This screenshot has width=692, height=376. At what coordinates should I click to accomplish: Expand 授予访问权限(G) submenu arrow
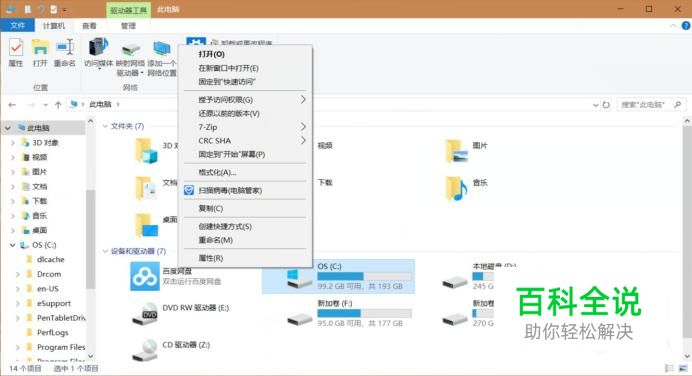(303, 100)
